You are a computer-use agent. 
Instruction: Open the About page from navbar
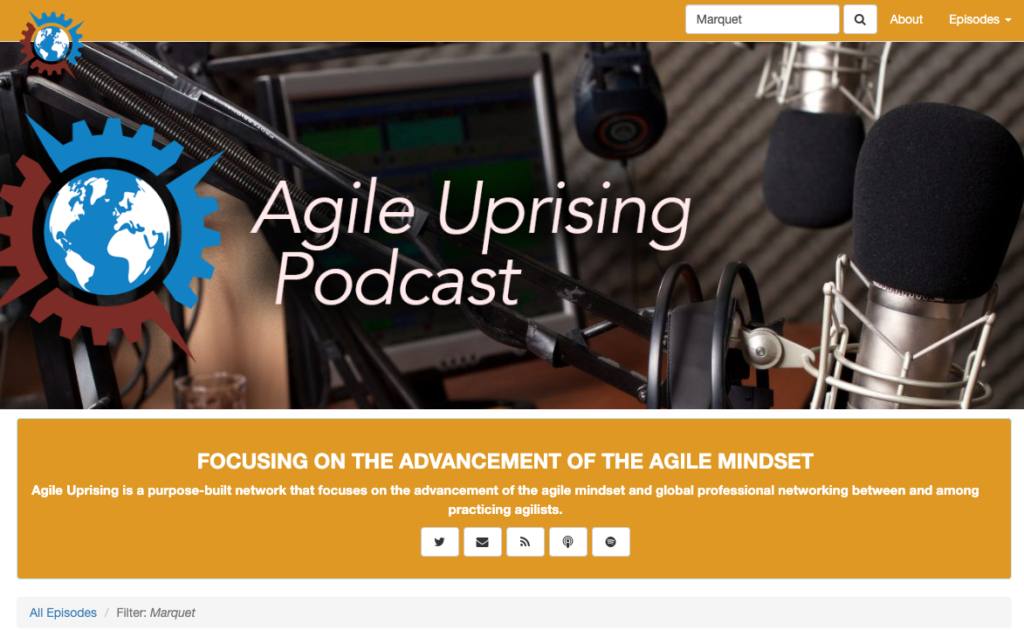(906, 20)
